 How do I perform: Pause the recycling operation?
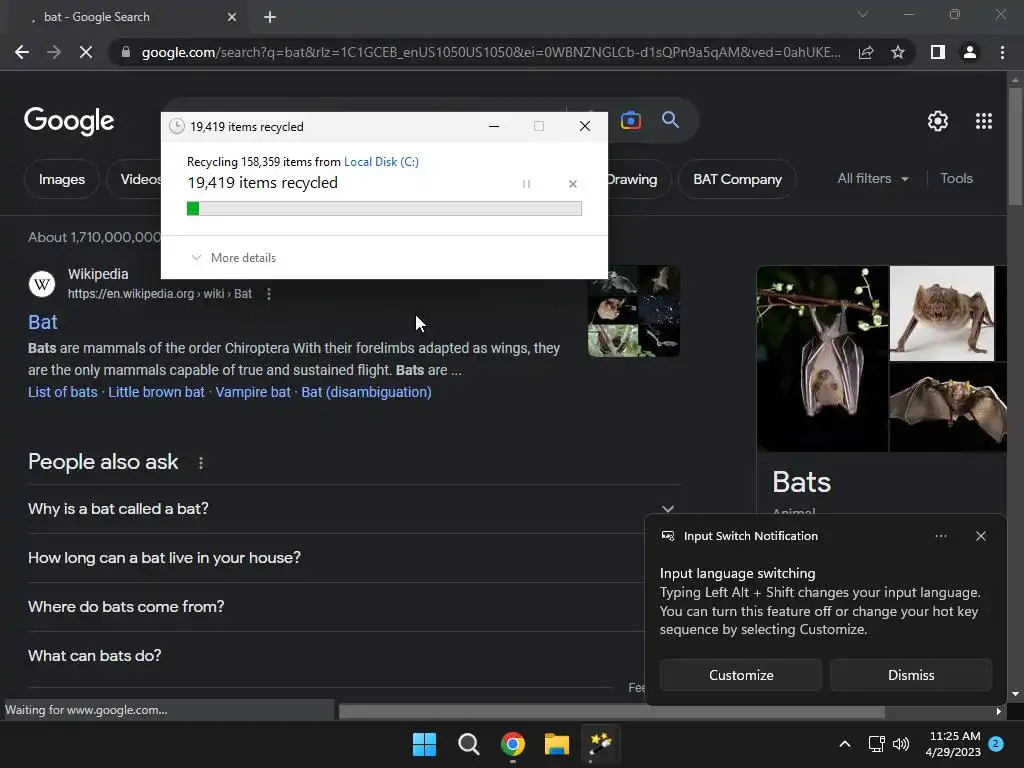[x=526, y=184]
